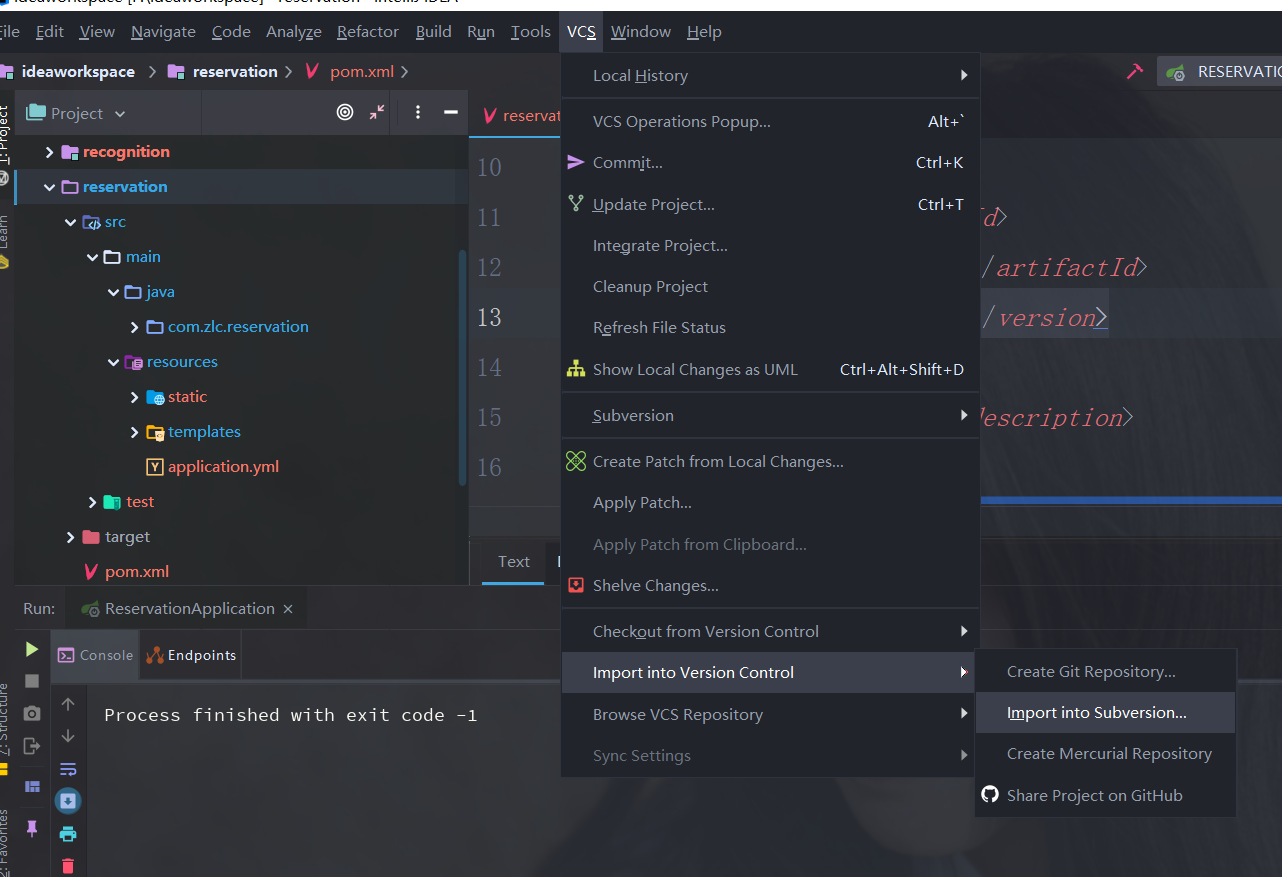Collapse the resources folder
The width and height of the screenshot is (1282, 877).
click(114, 362)
